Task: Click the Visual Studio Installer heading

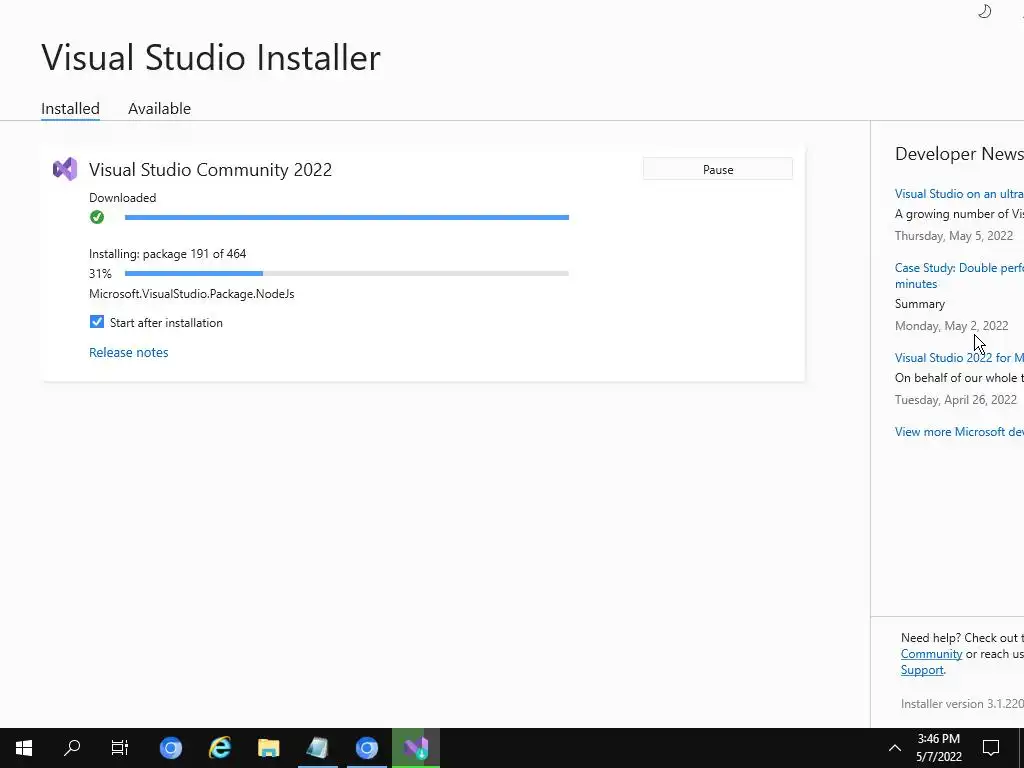Action: [211, 57]
